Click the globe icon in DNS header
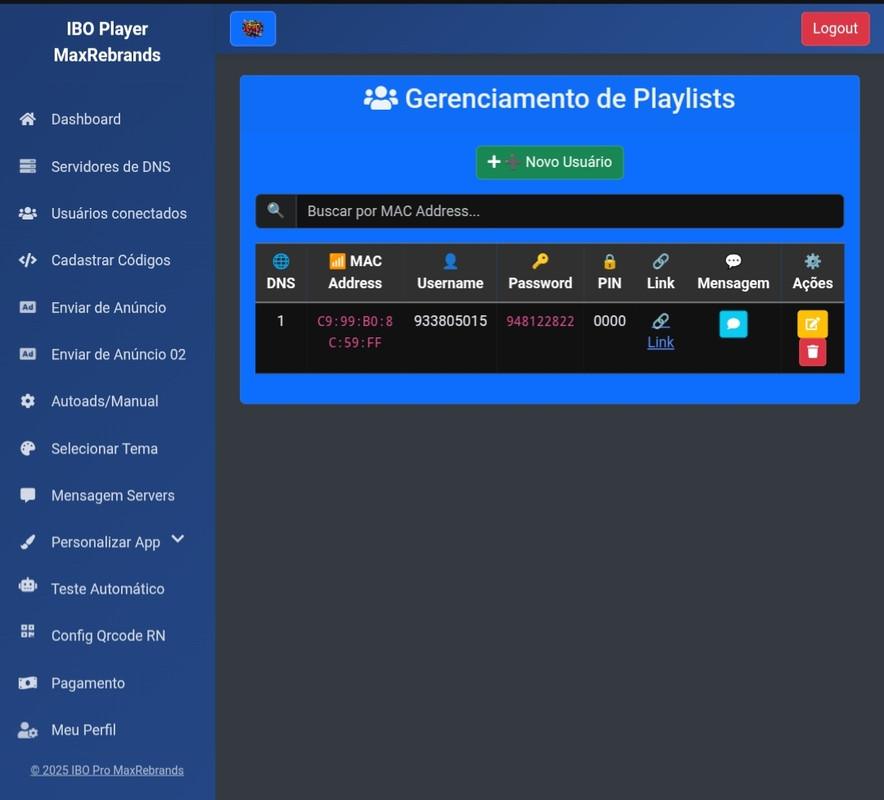The height and width of the screenshot is (800, 884). click(281, 261)
